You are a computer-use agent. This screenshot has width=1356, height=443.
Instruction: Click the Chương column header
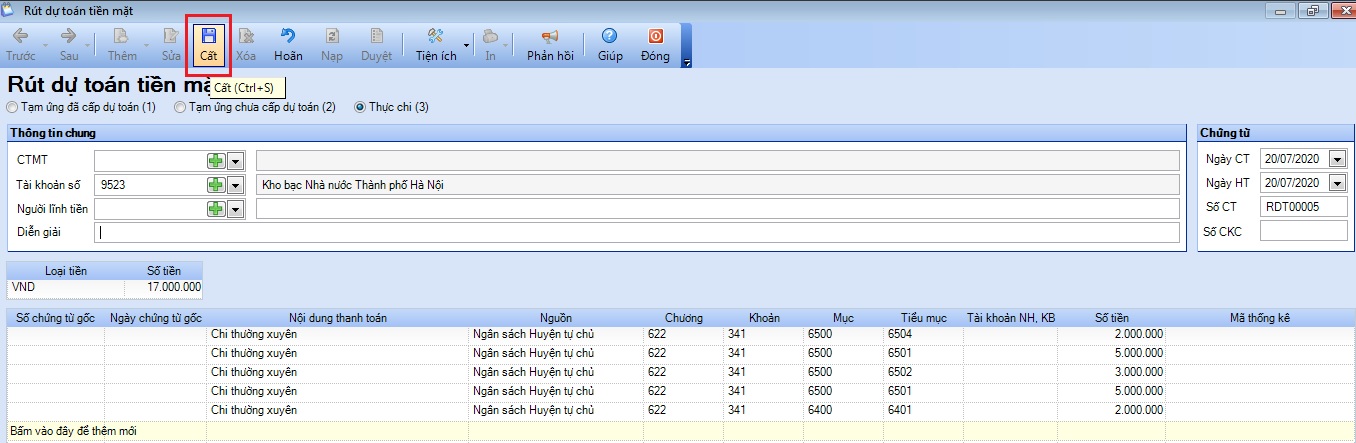click(x=683, y=318)
